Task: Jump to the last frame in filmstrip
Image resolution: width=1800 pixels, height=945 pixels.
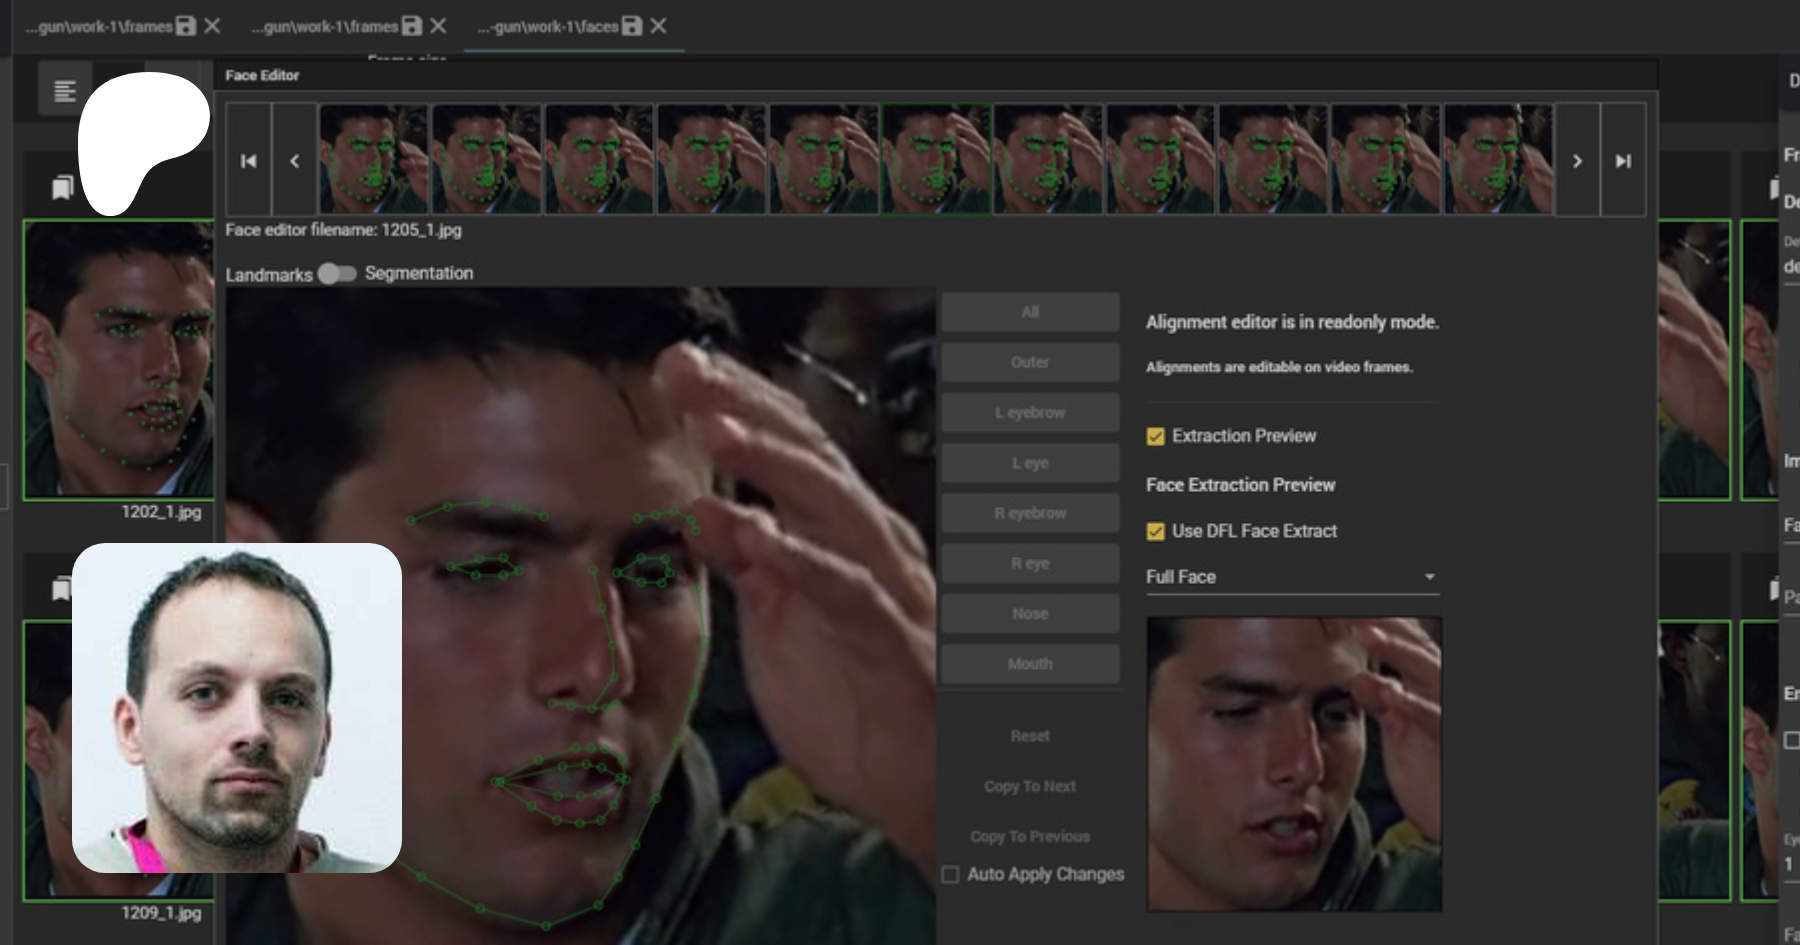Action: pos(1623,161)
